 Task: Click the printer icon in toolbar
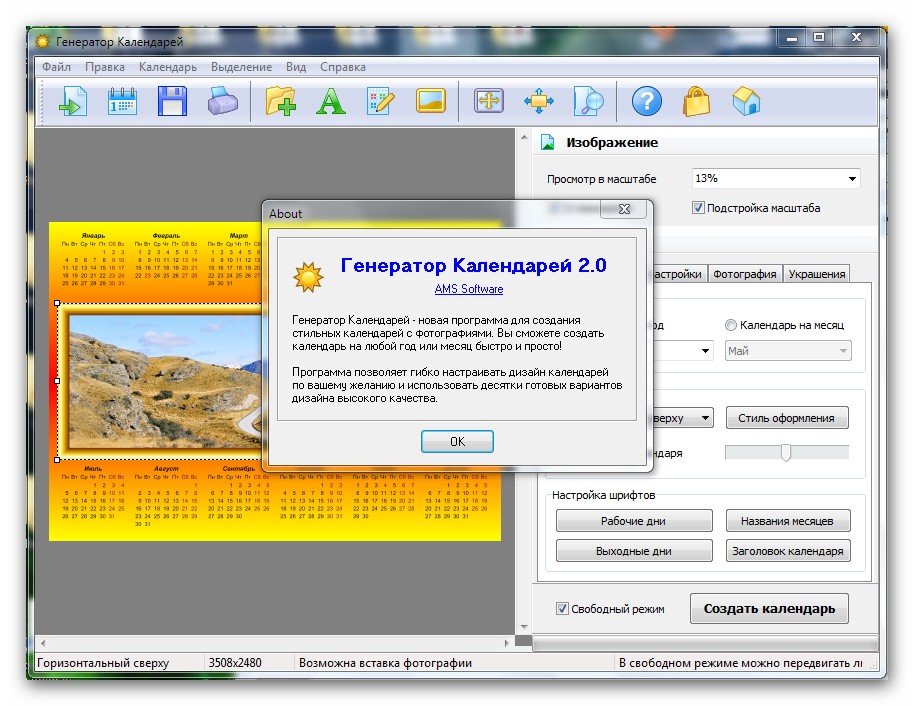(222, 101)
